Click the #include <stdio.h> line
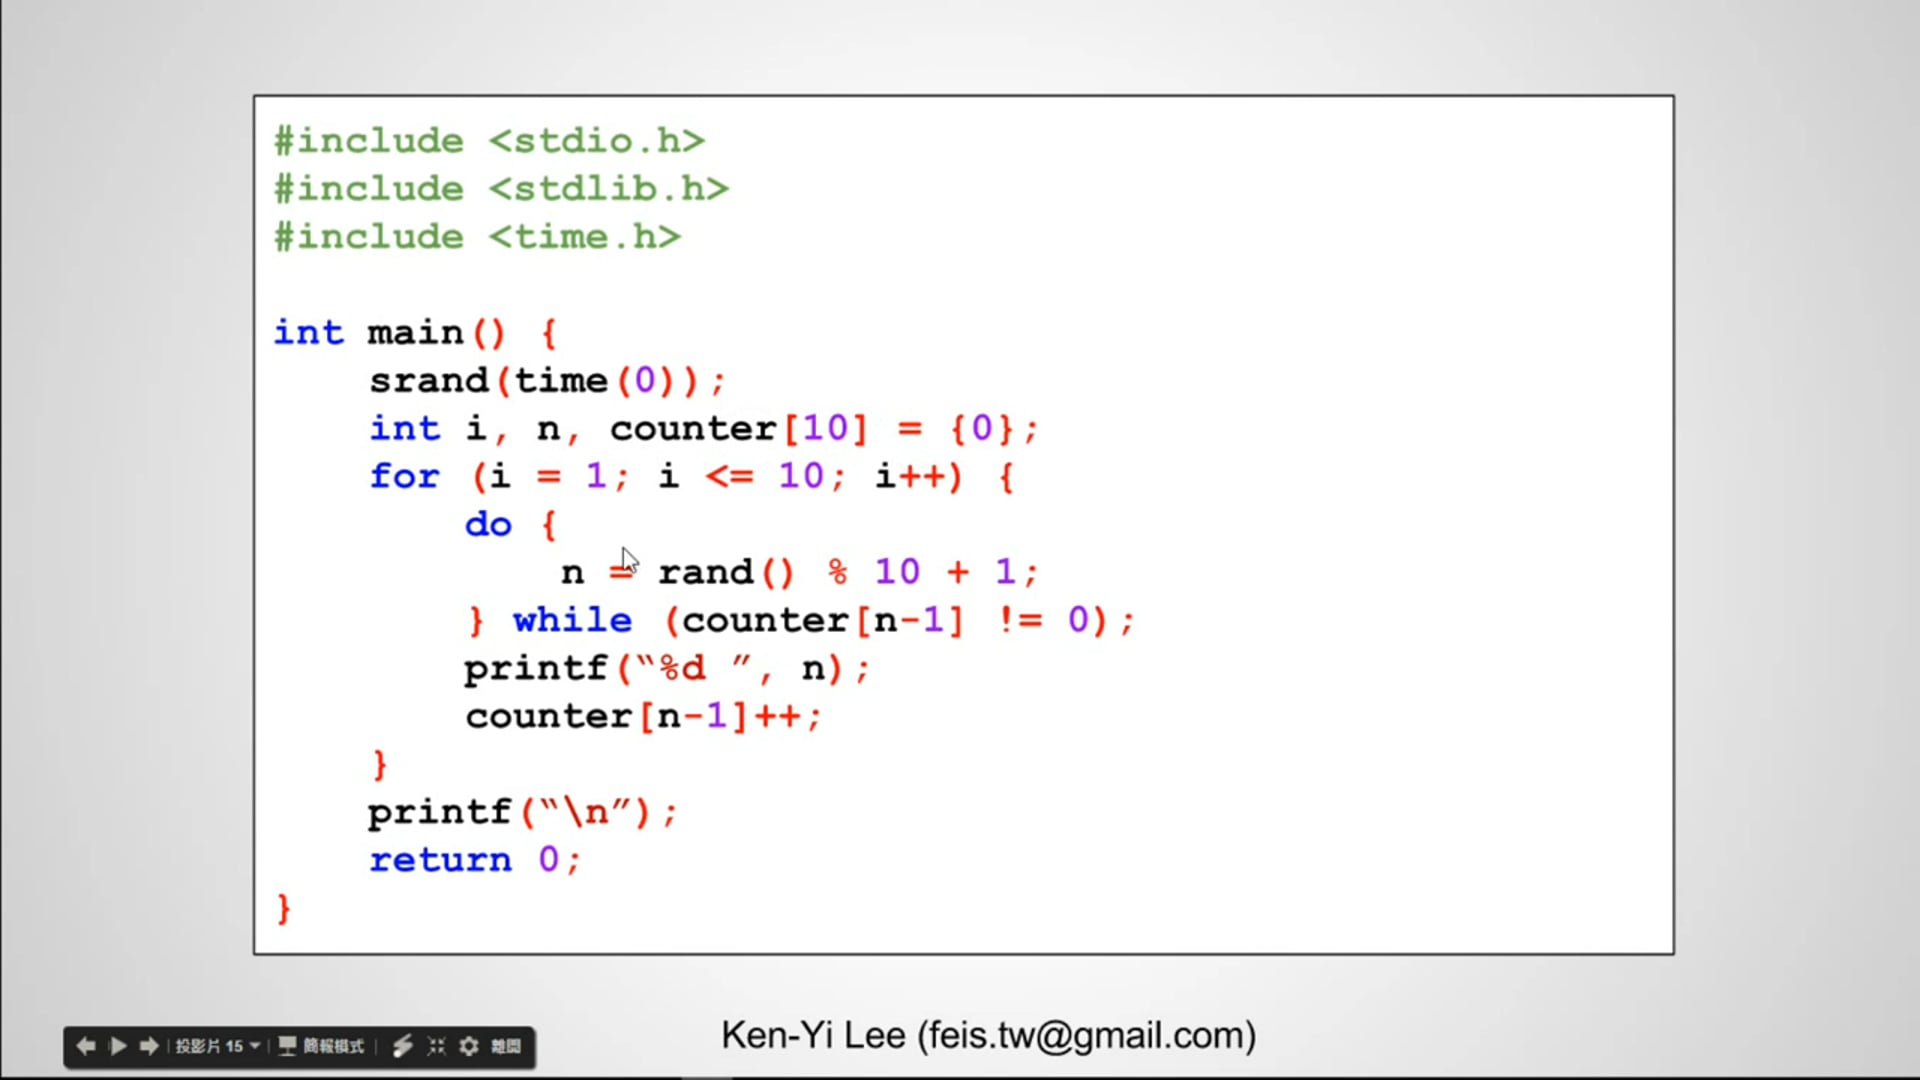 coord(490,141)
